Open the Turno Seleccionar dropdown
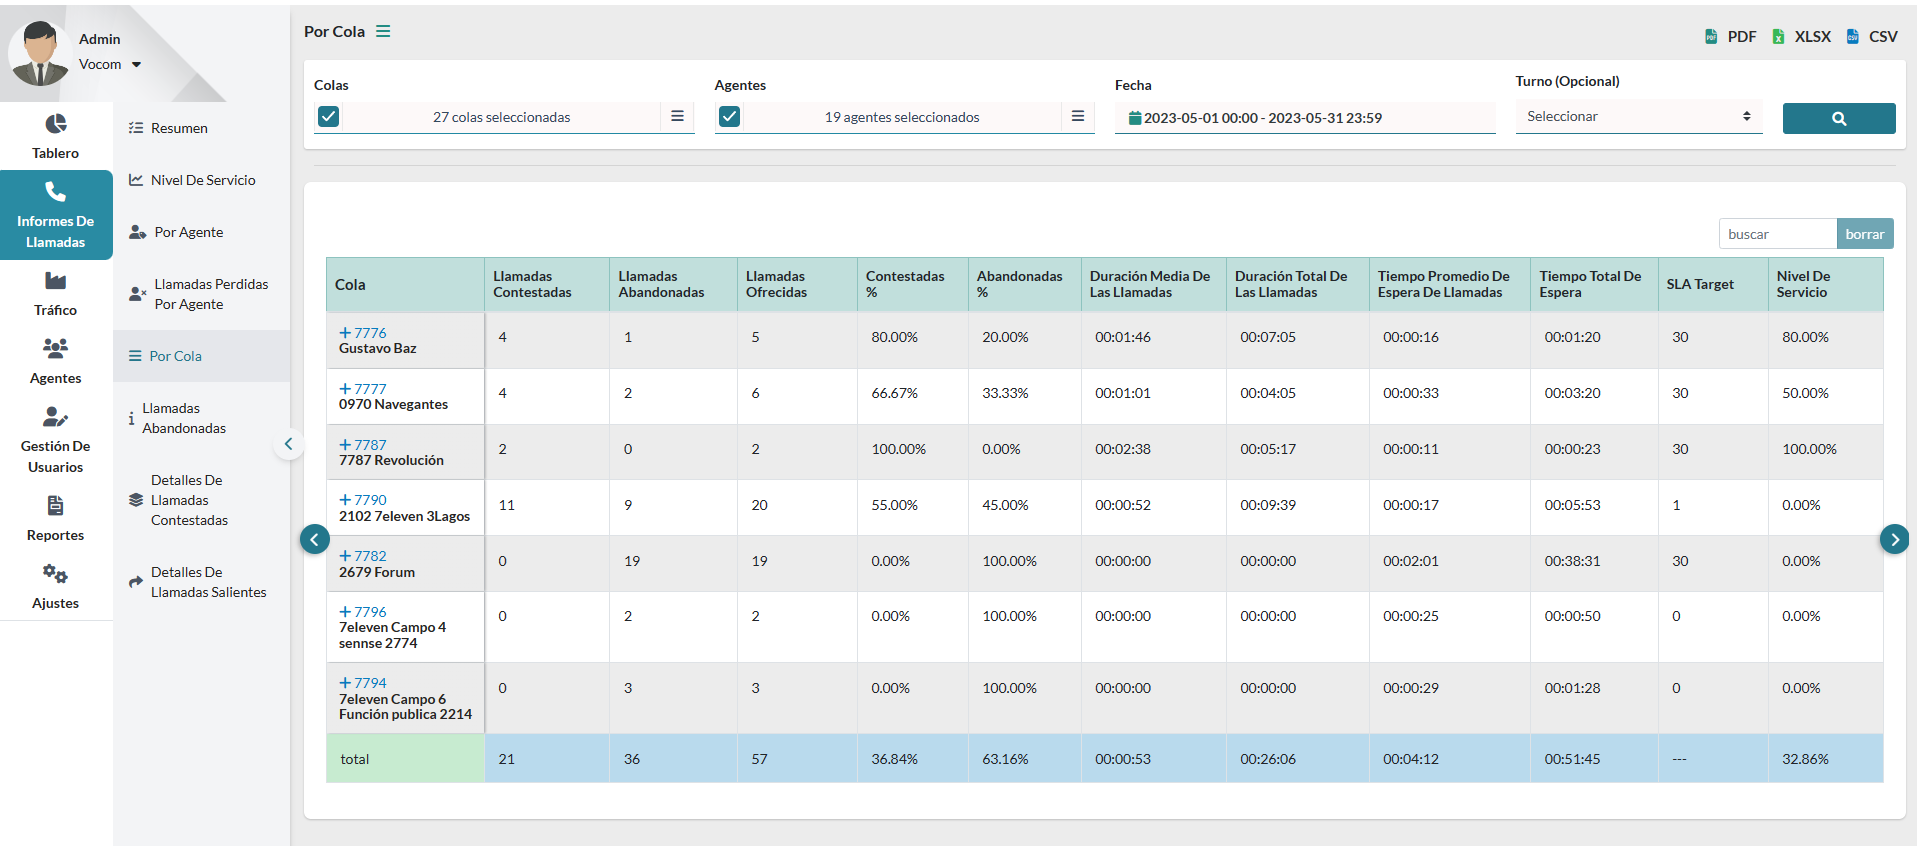Viewport: 1917px width, 846px height. coord(1638,116)
